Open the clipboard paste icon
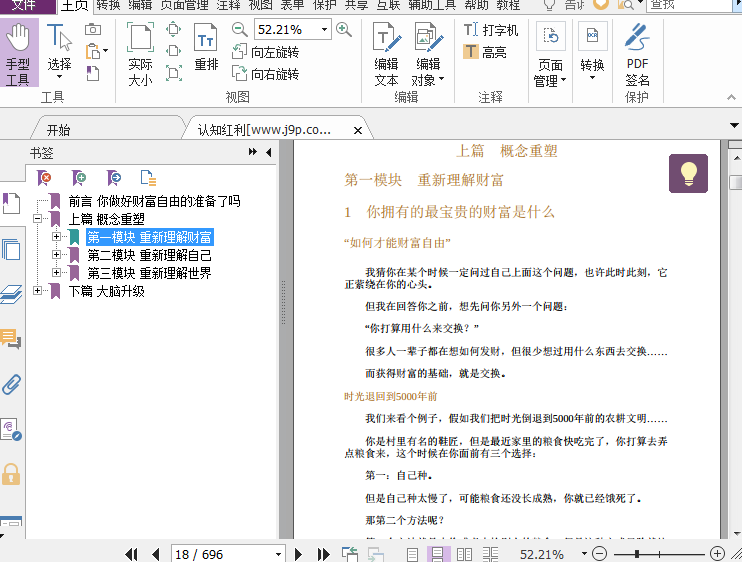 (x=94, y=51)
